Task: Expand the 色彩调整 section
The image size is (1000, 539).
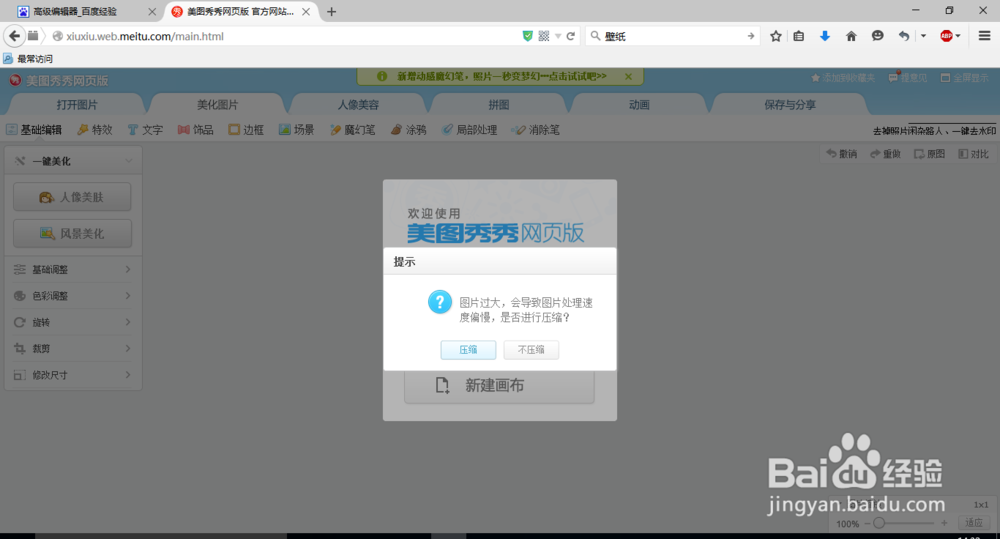Action: pos(72,296)
